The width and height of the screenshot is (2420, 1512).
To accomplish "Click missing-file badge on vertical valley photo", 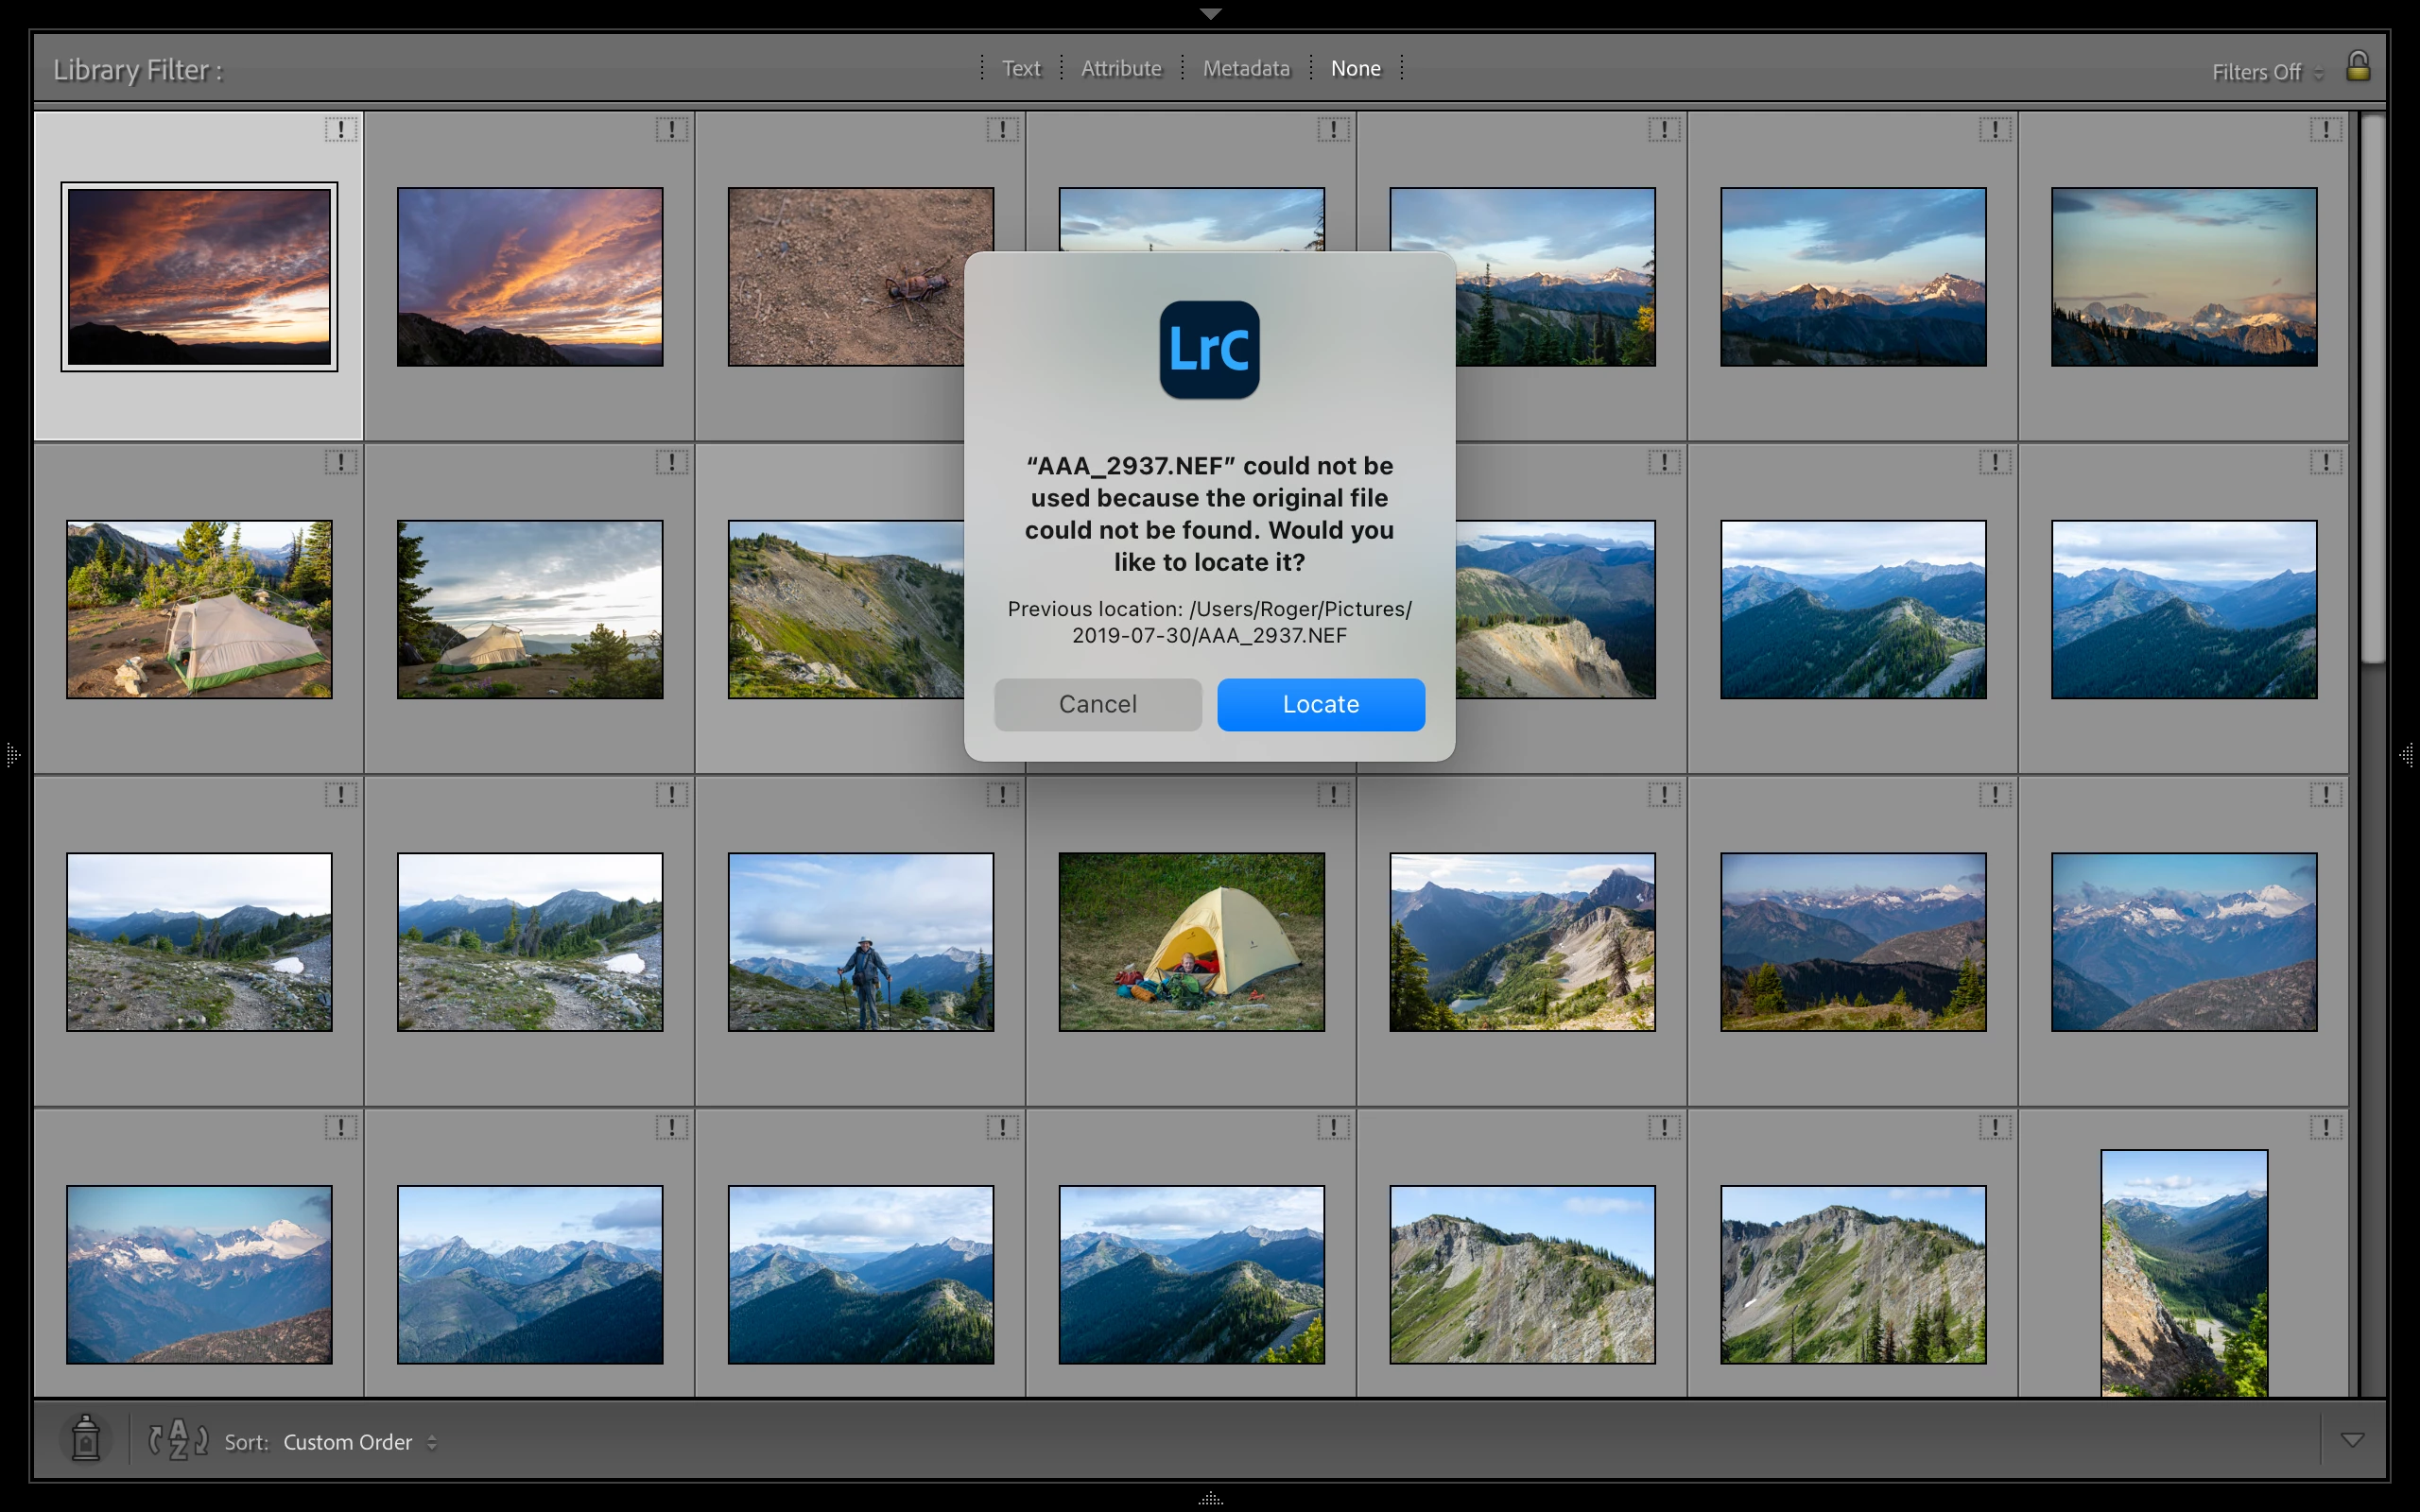I will [2325, 1128].
